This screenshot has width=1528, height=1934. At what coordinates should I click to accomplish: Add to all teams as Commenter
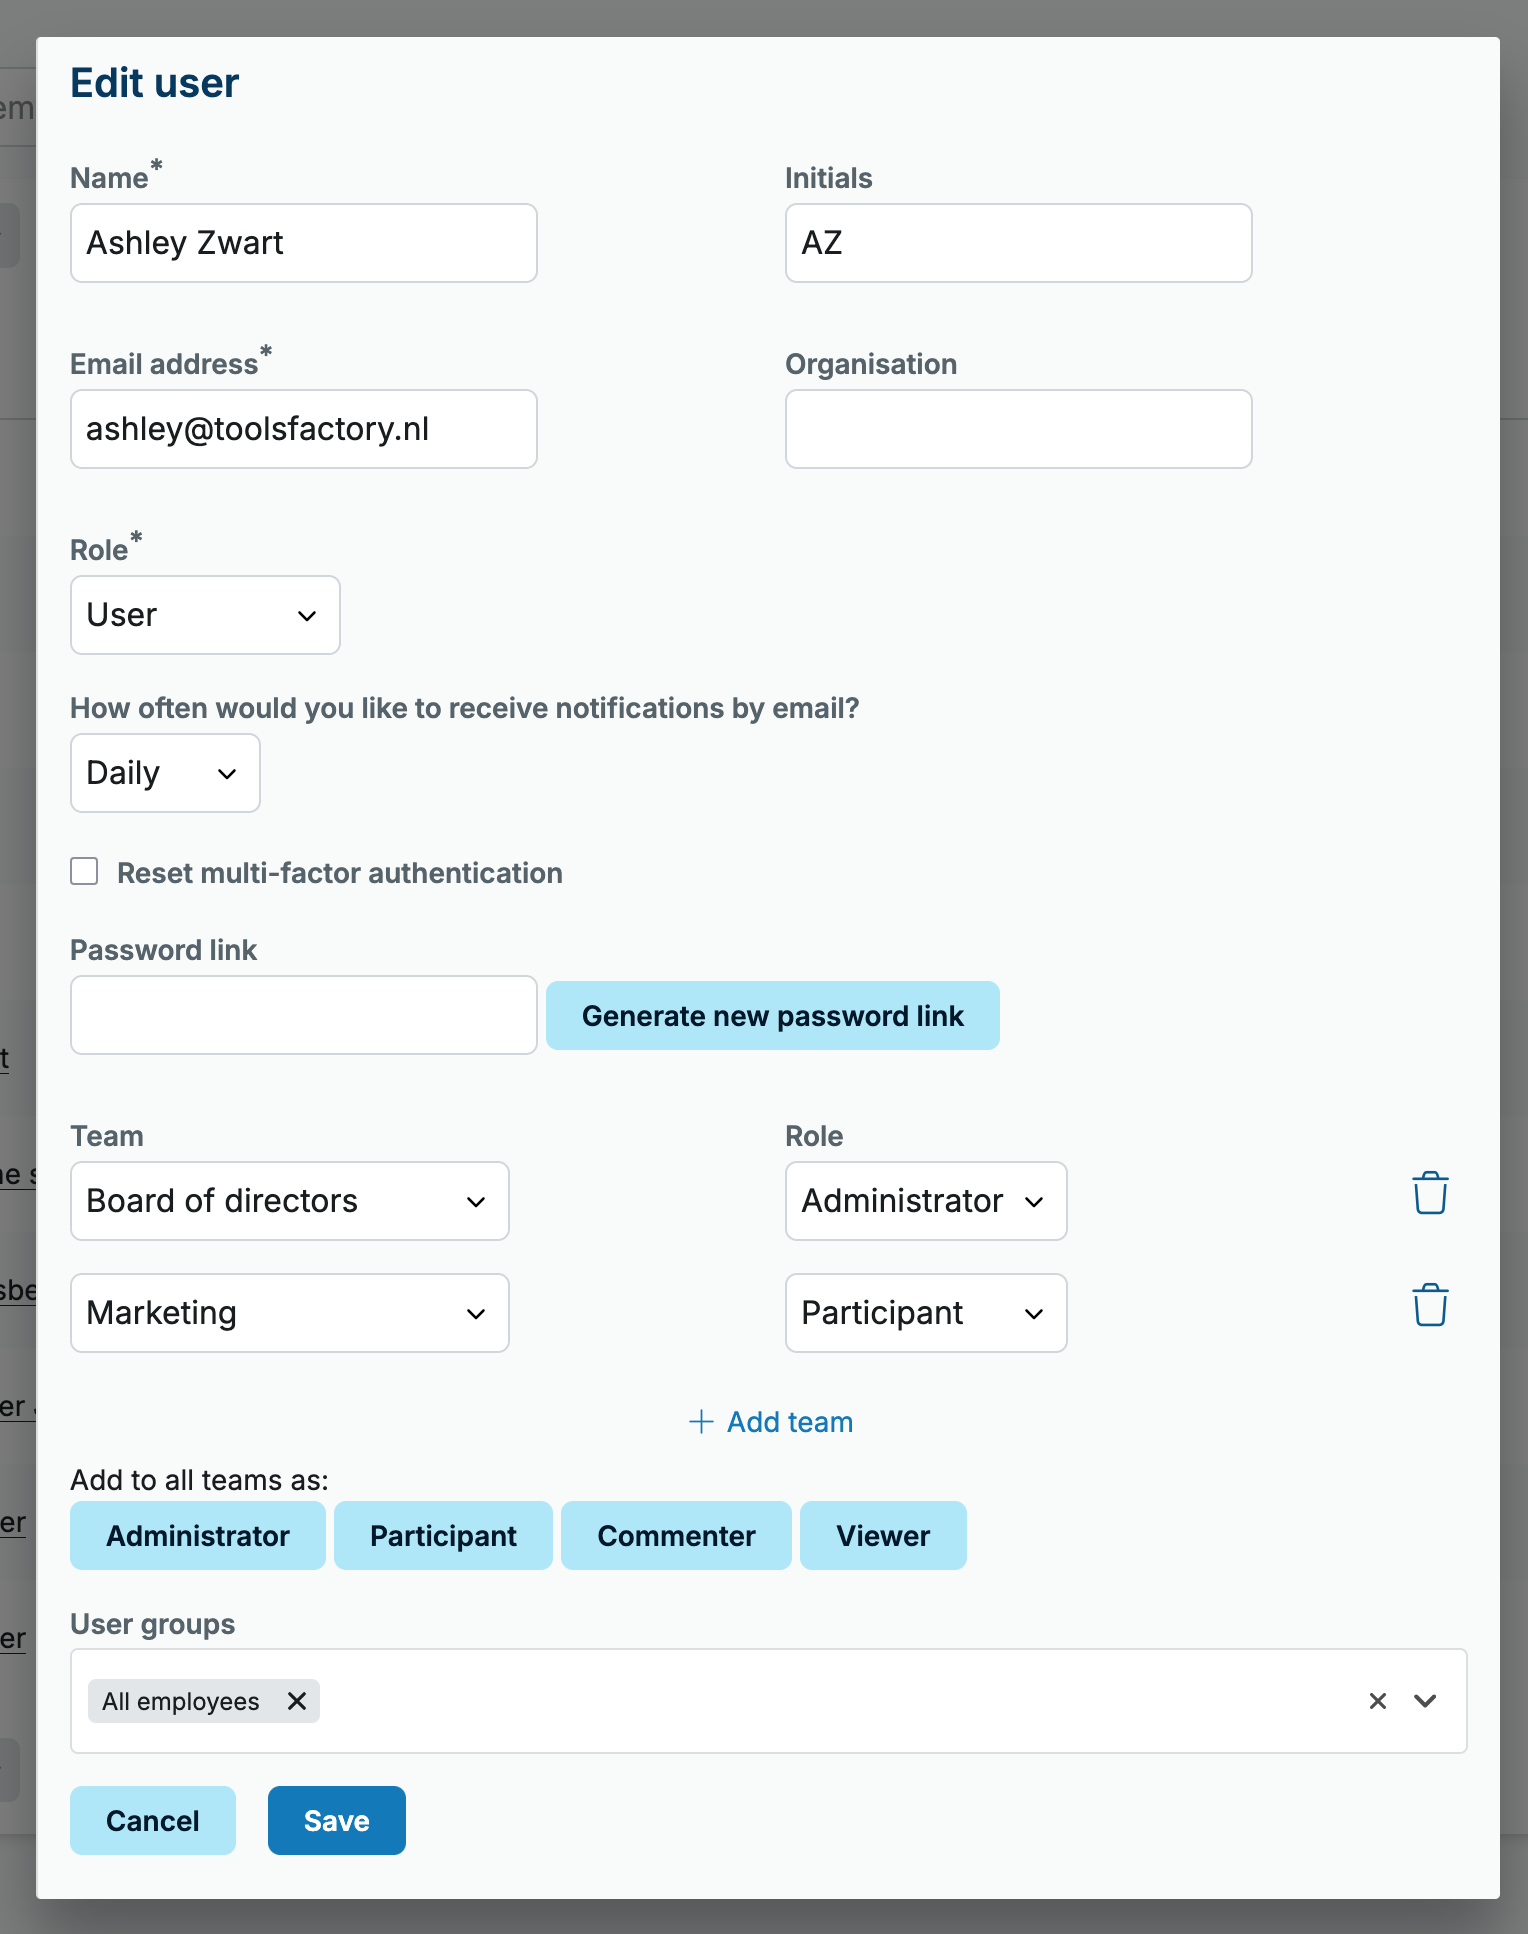point(677,1535)
